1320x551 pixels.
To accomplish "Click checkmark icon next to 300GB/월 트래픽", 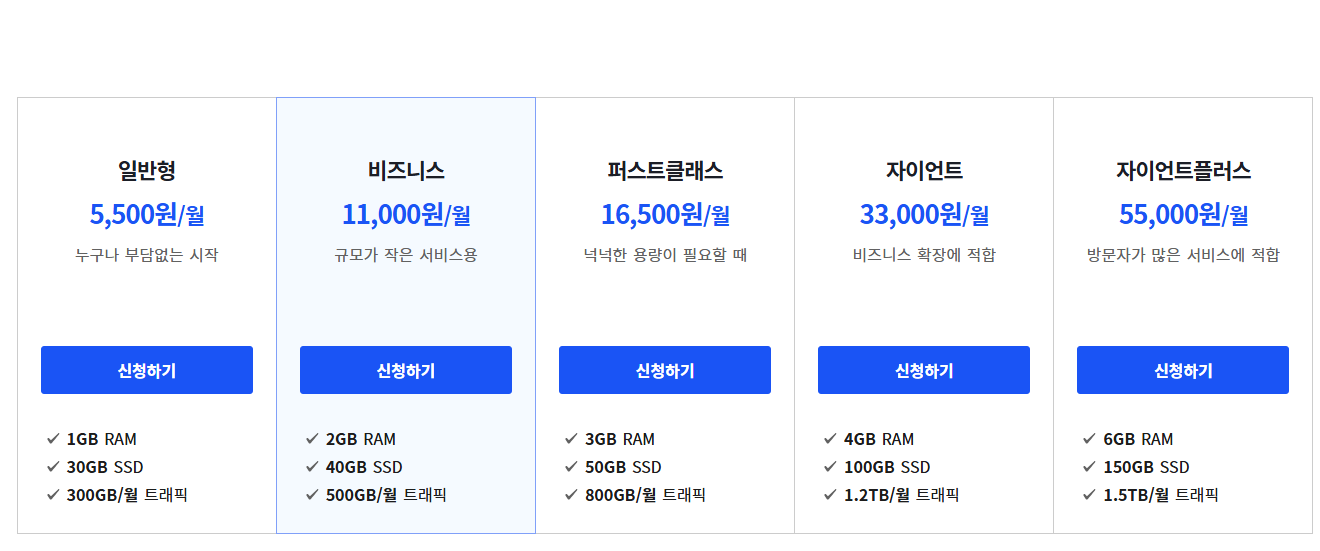I will [x=53, y=495].
